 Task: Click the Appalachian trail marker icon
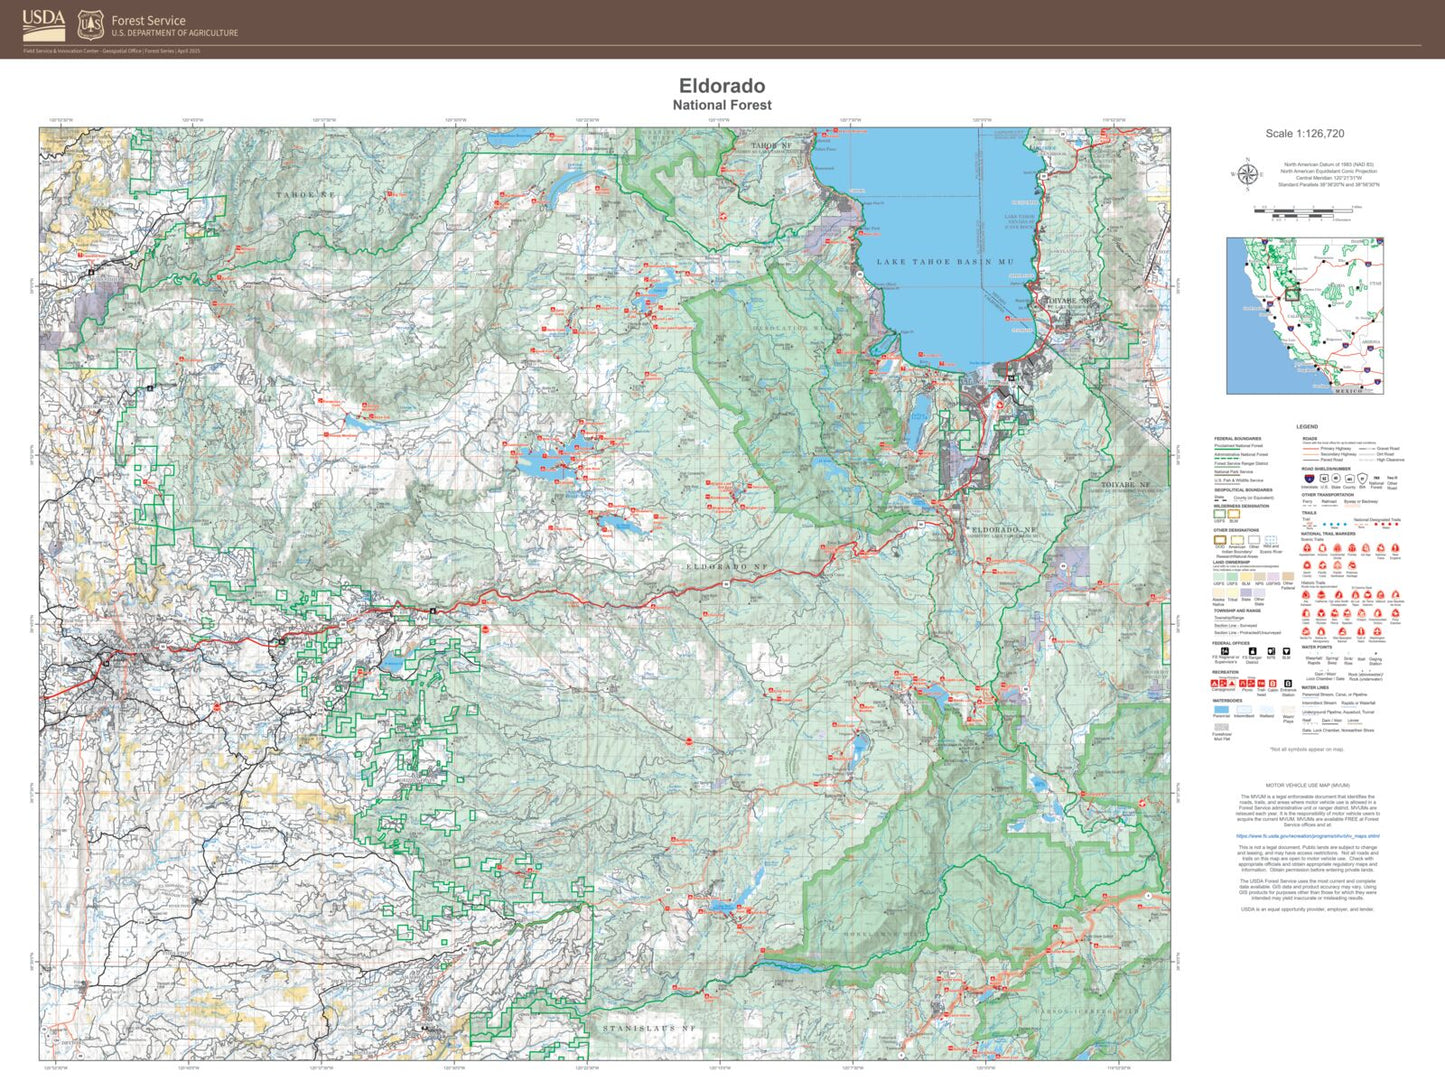click(x=1305, y=548)
